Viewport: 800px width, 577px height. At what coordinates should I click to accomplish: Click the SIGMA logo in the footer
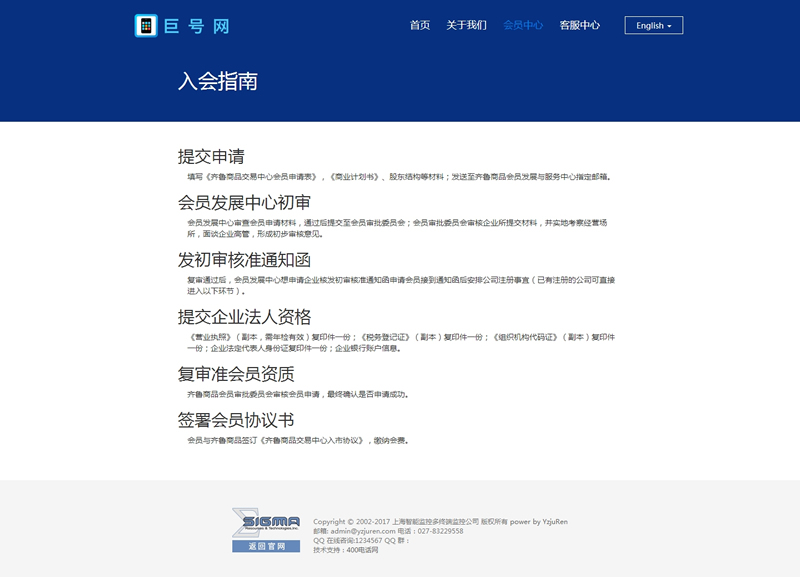click(x=266, y=522)
